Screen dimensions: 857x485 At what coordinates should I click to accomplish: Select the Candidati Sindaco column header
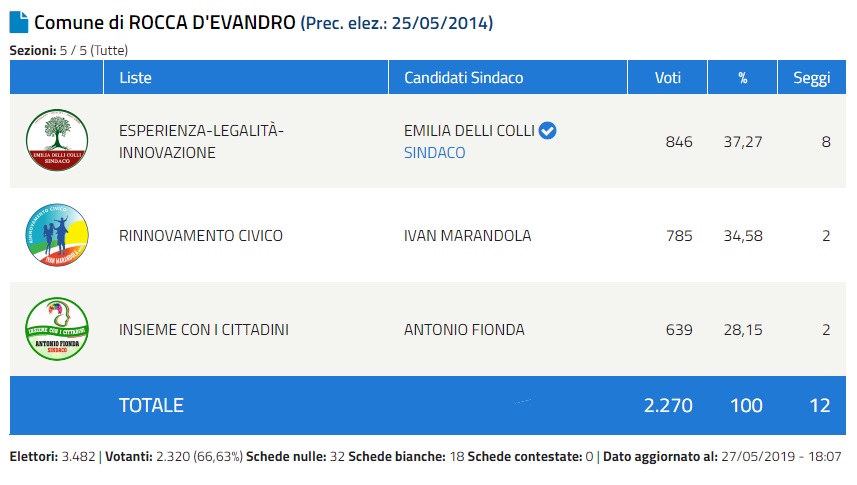tap(463, 78)
